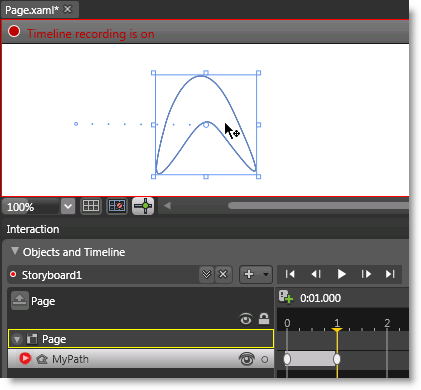Click the MyPath animation span bar
421x390 pixels.
(312, 359)
